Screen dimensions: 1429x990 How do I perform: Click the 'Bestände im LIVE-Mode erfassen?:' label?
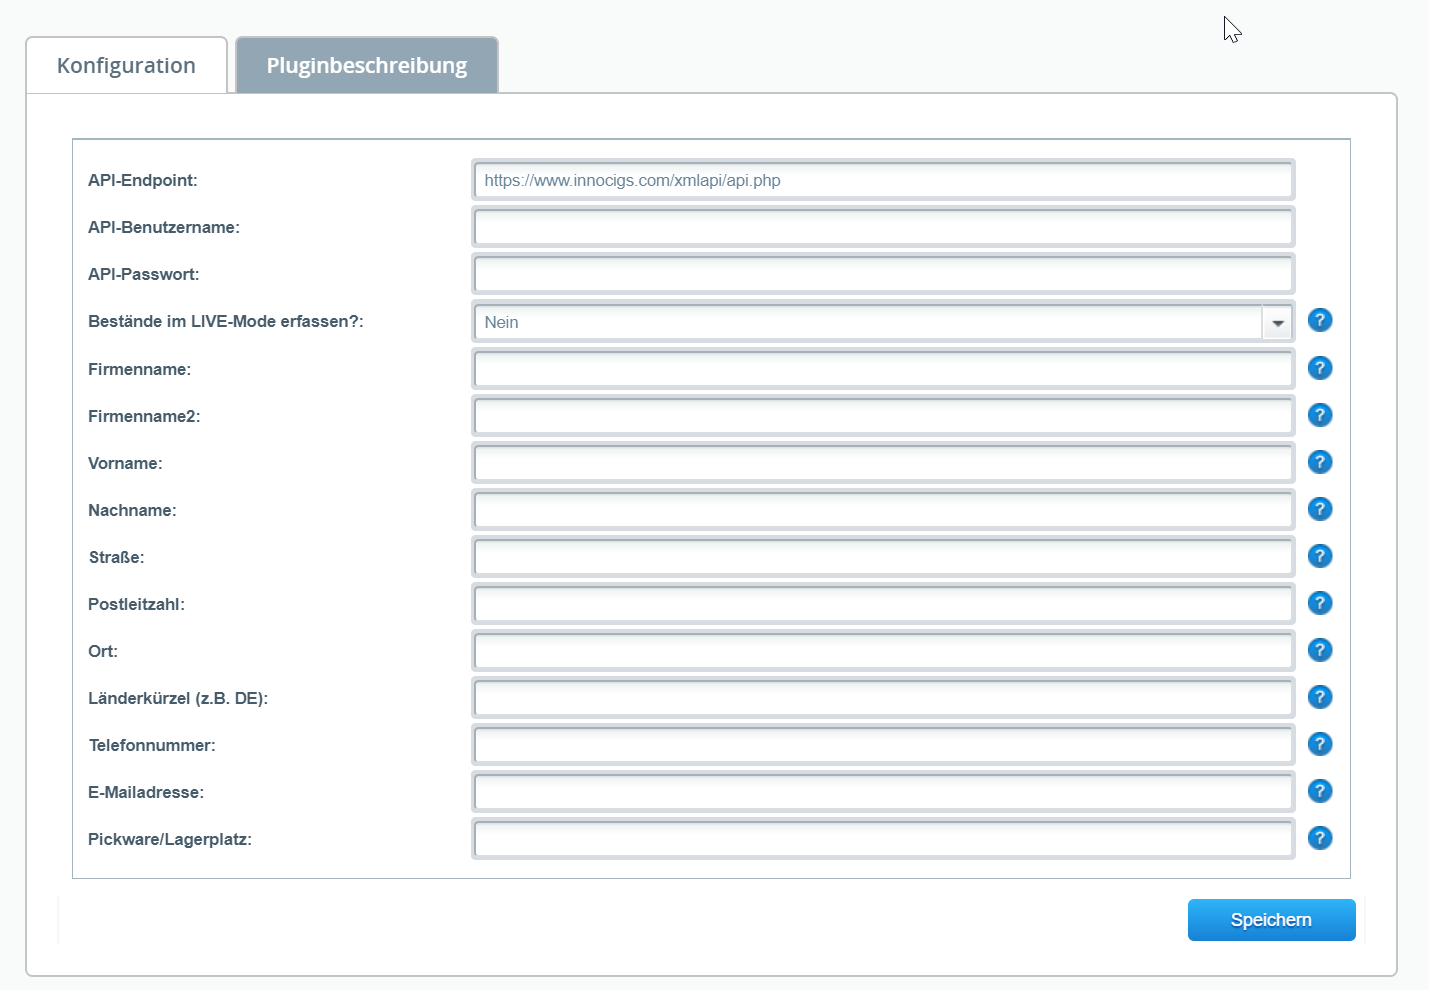point(226,321)
